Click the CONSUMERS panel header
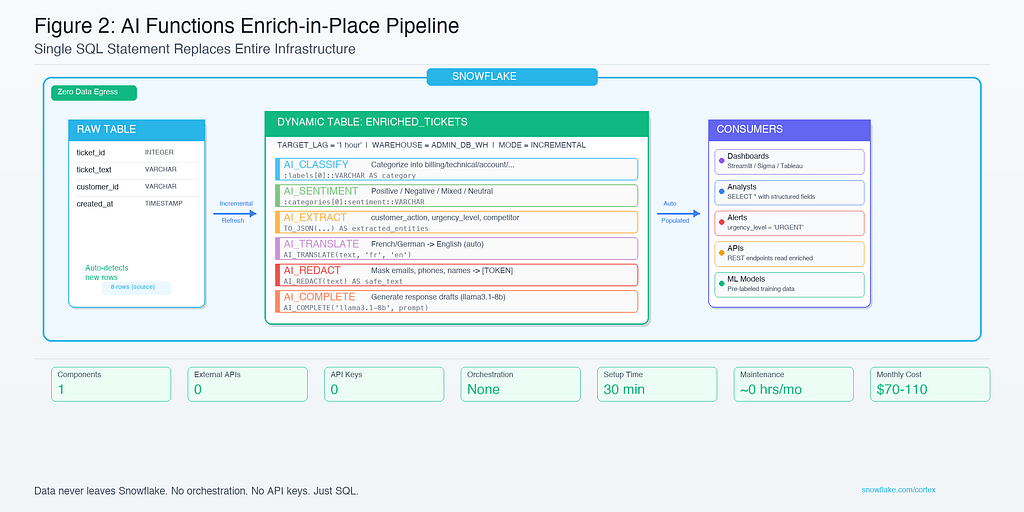 point(790,129)
